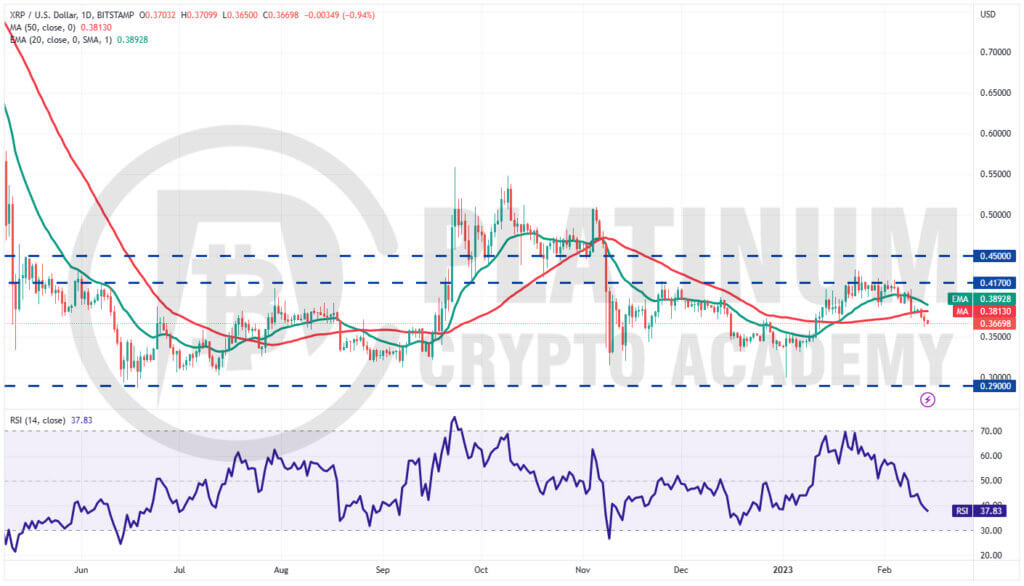Click the Nov label on the time axis

point(583,570)
